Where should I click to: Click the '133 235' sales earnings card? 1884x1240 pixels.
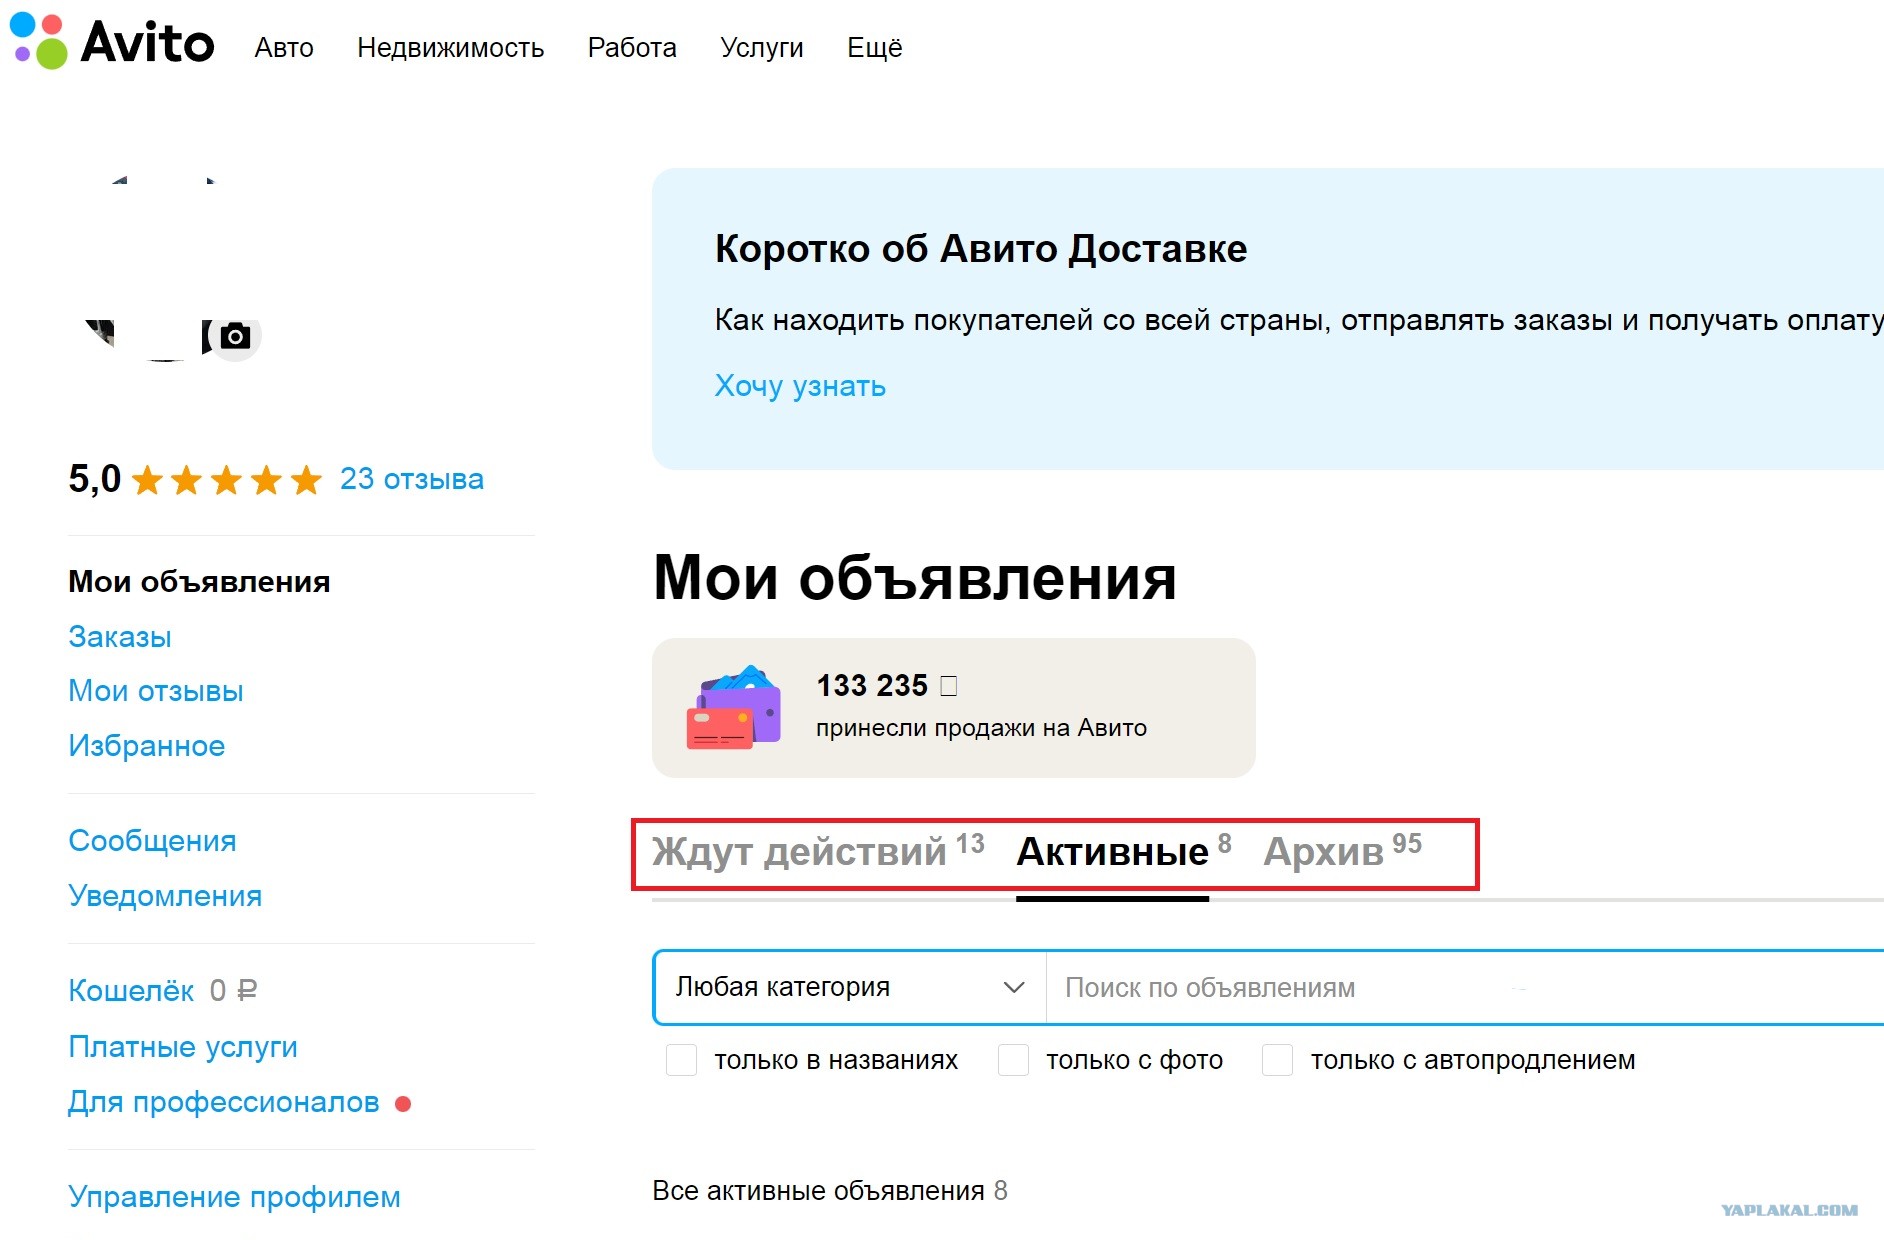tap(954, 708)
